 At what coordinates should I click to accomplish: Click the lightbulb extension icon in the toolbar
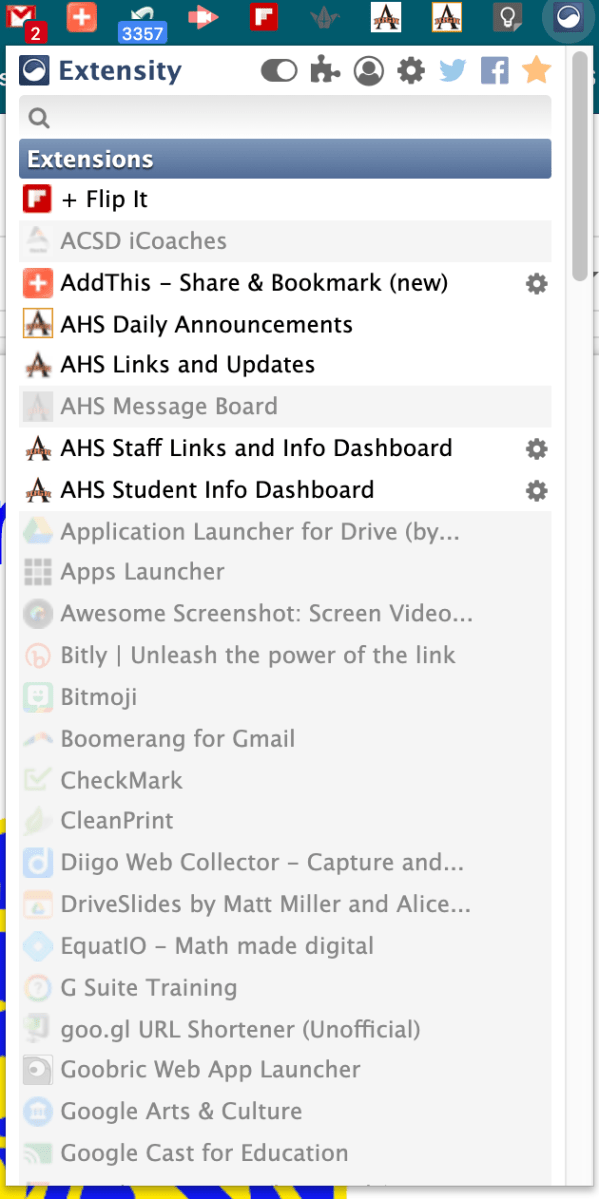point(508,16)
